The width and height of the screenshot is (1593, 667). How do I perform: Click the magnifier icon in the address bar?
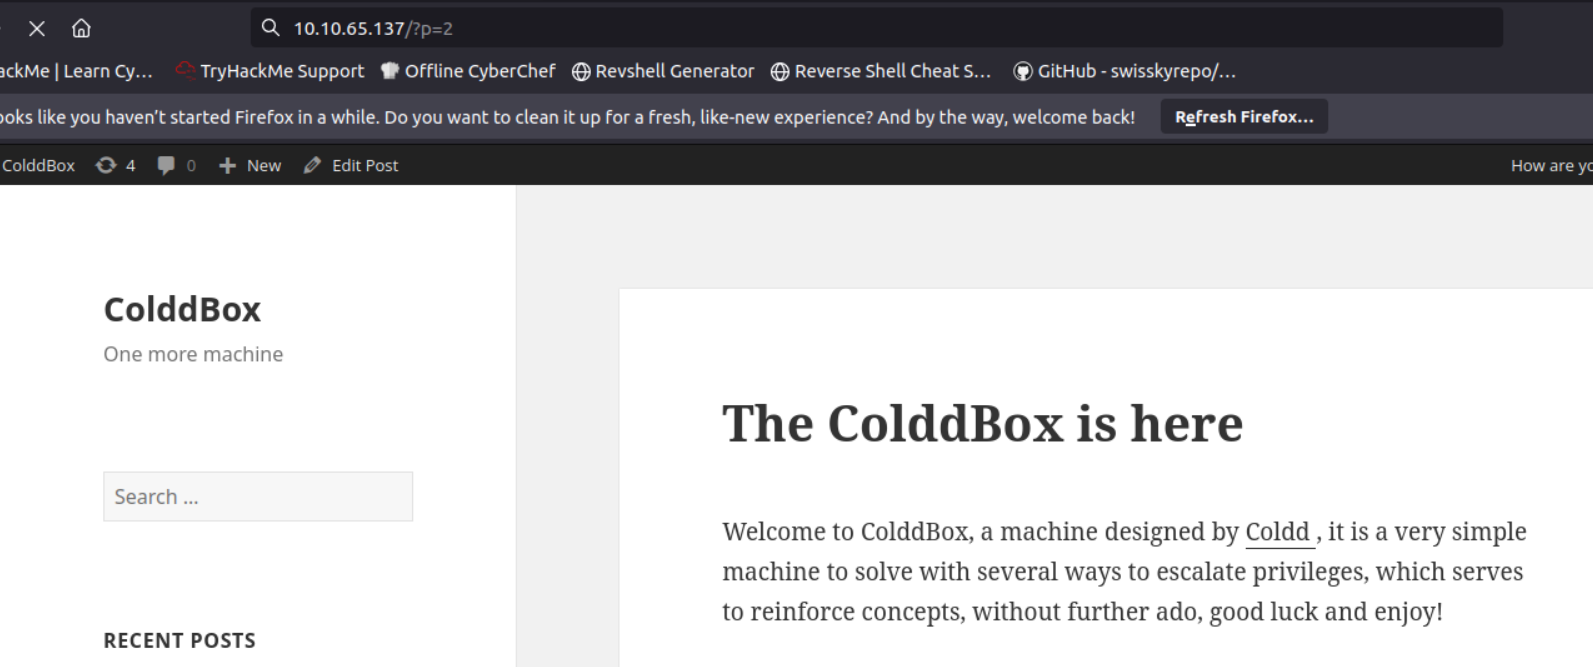click(270, 28)
